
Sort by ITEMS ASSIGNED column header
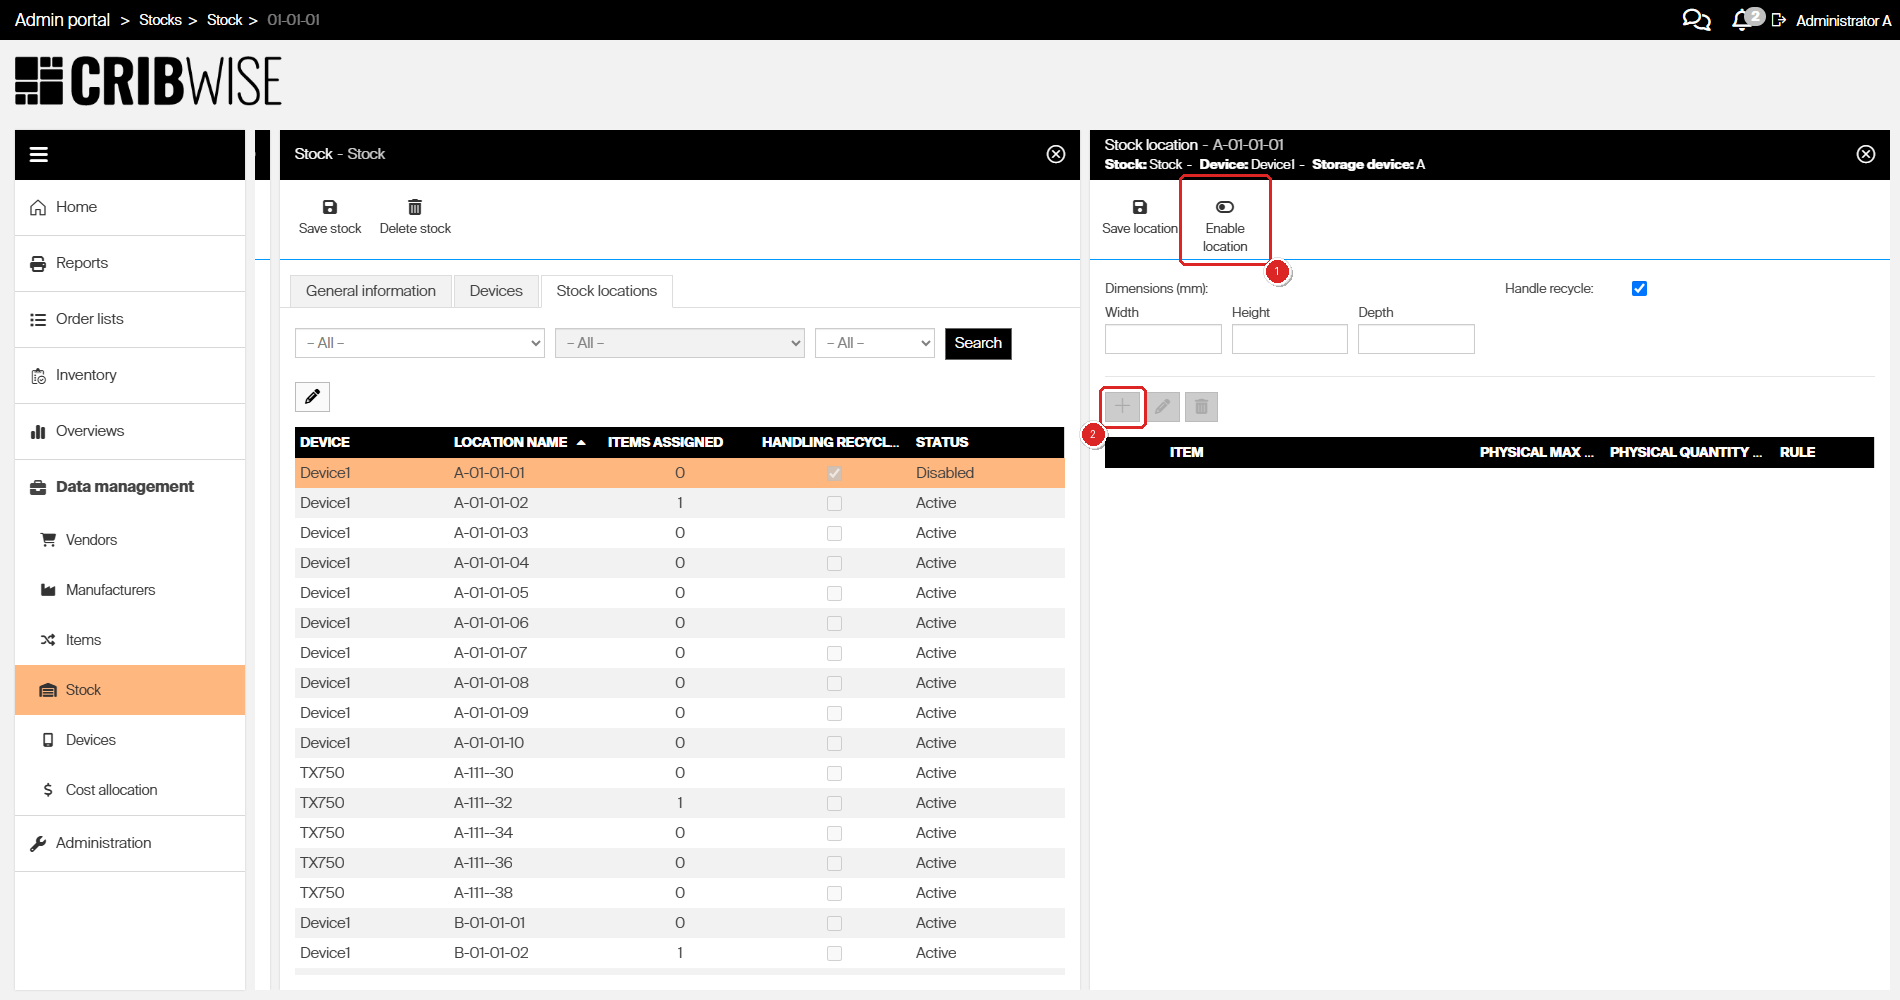(665, 442)
